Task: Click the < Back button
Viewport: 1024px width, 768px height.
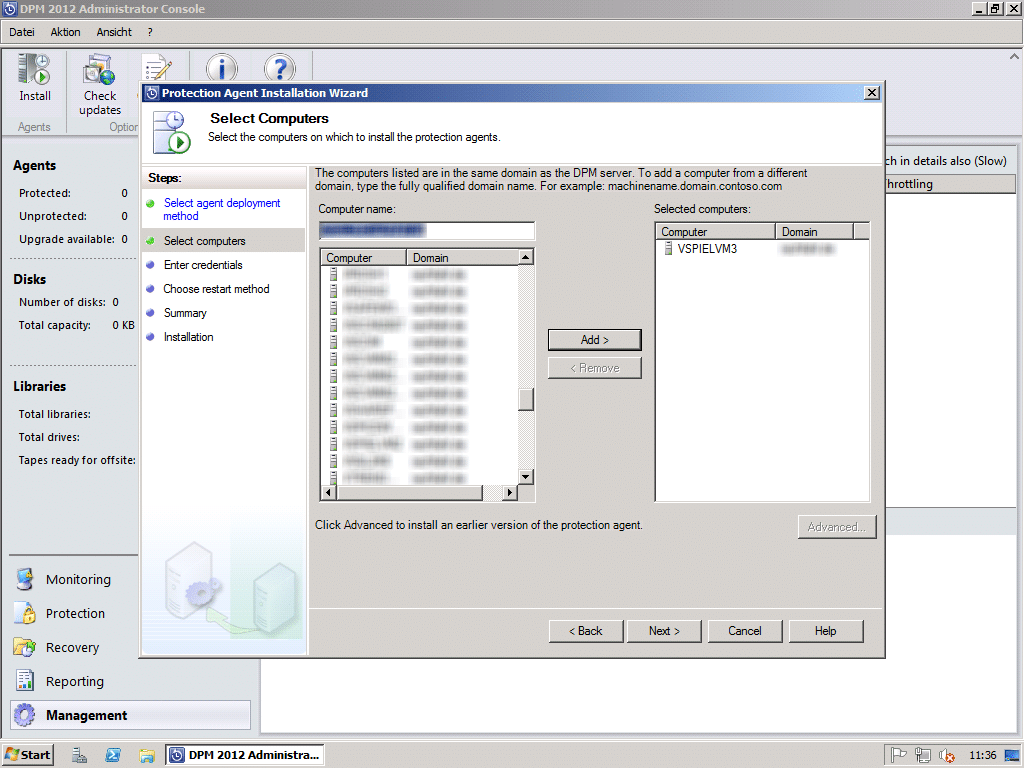Action: [x=586, y=631]
